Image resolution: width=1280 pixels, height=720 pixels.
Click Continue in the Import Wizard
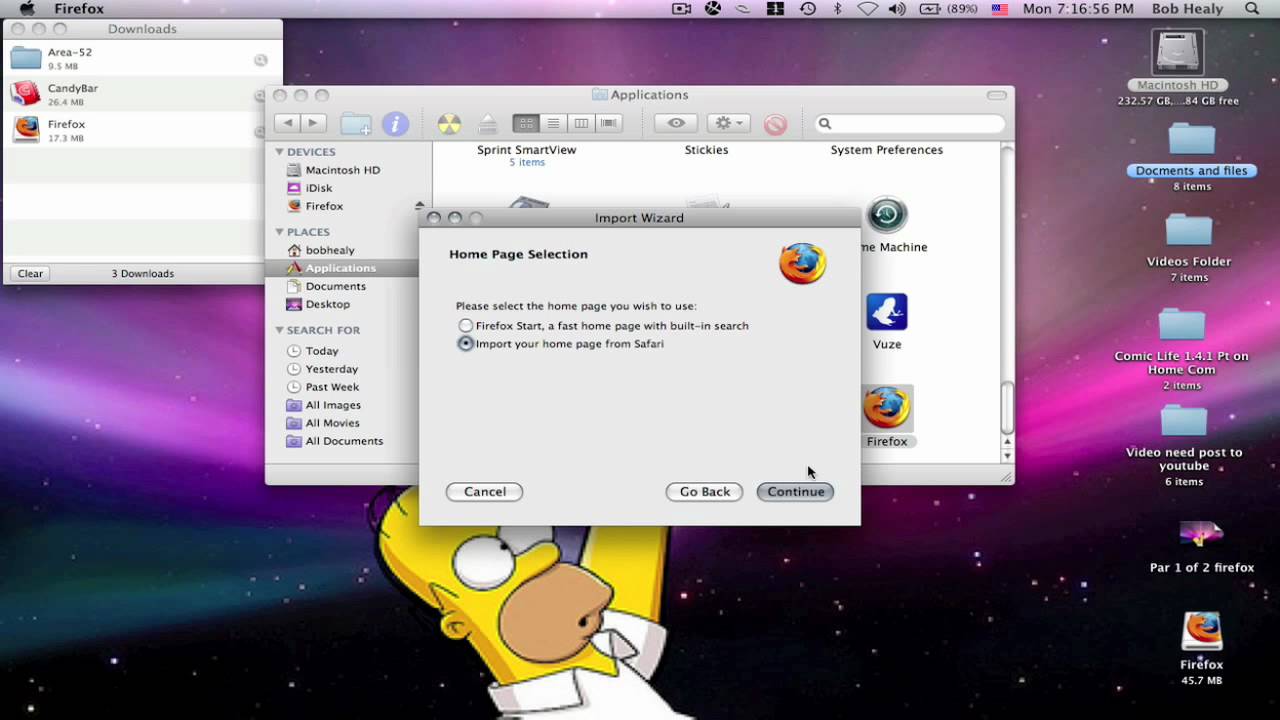coord(795,492)
